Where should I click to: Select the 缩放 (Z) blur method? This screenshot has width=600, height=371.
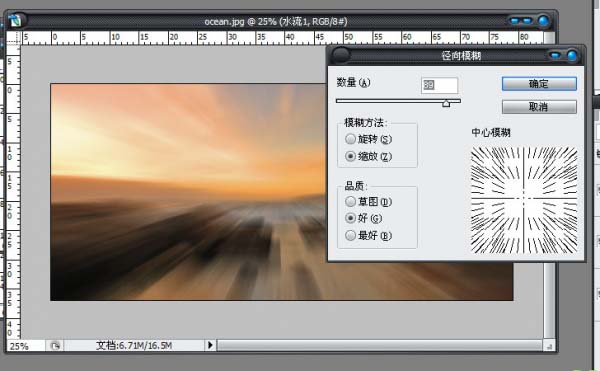pyautogui.click(x=351, y=156)
